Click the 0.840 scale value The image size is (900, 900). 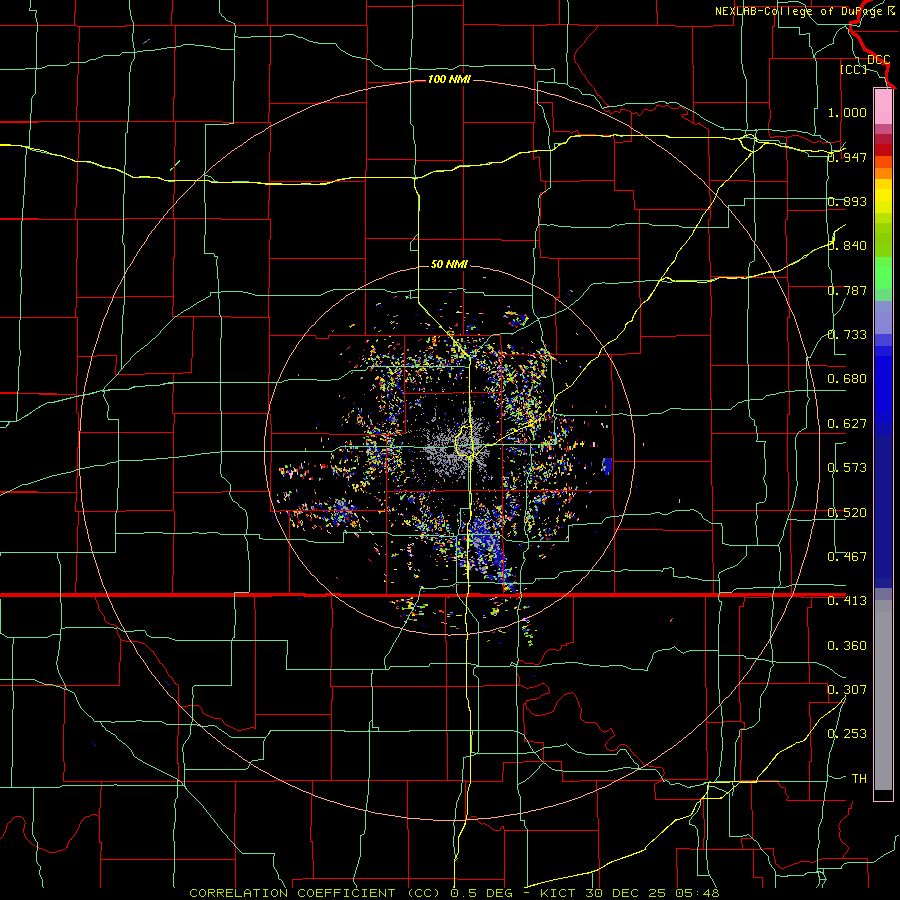(847, 246)
